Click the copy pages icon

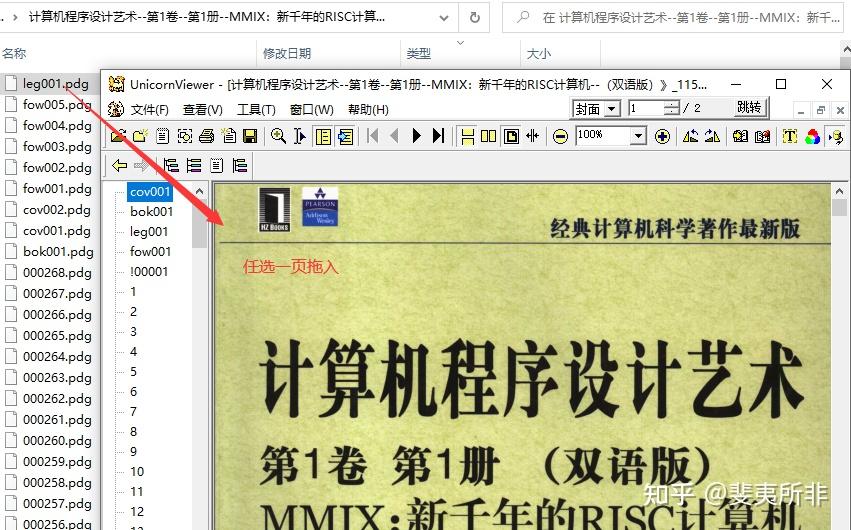[x=229, y=136]
